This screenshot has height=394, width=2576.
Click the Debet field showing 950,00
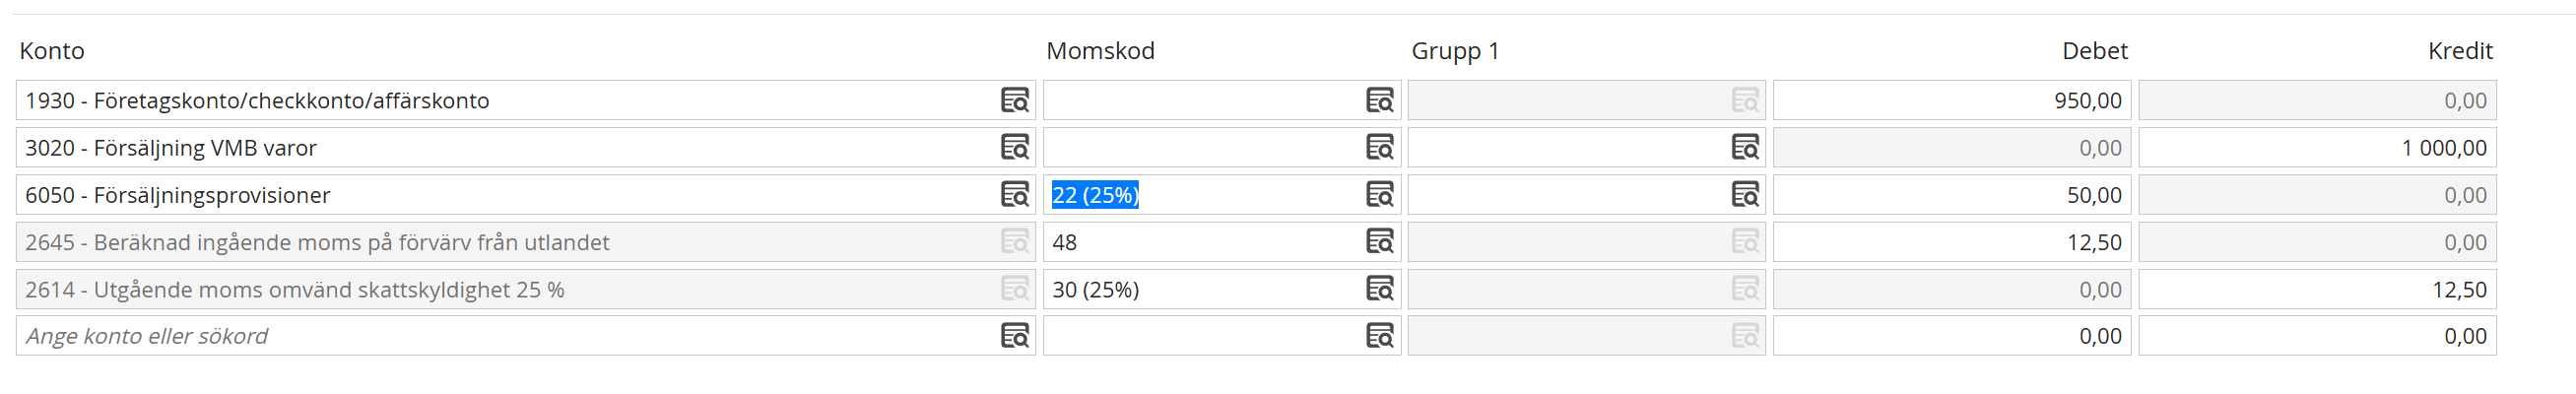tap(1950, 100)
